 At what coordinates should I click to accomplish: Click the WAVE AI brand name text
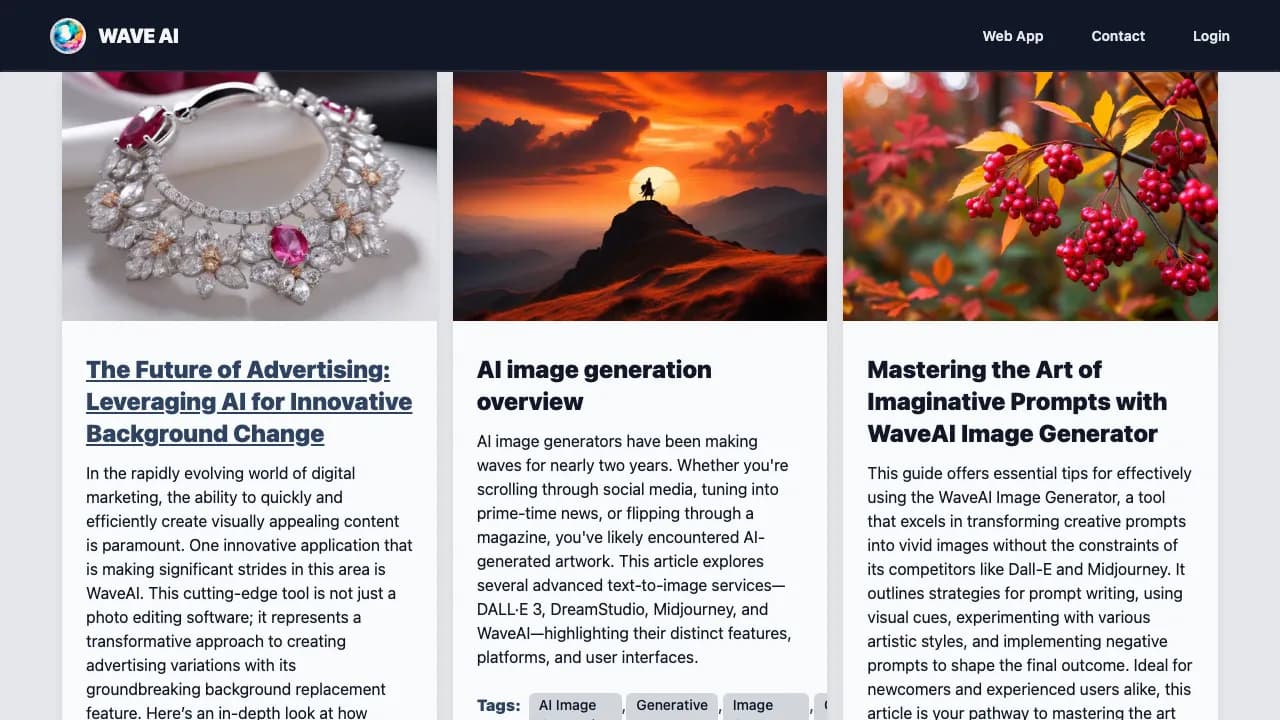coord(138,36)
